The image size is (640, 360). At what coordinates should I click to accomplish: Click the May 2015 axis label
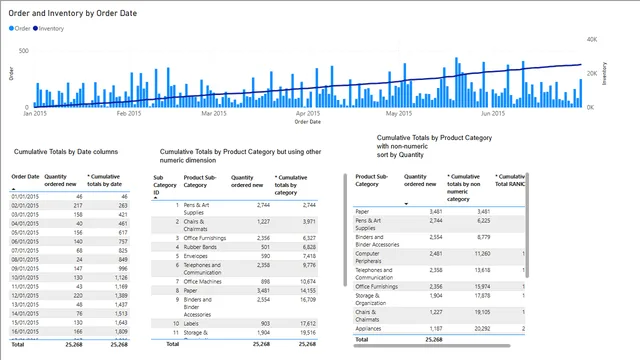399,113
